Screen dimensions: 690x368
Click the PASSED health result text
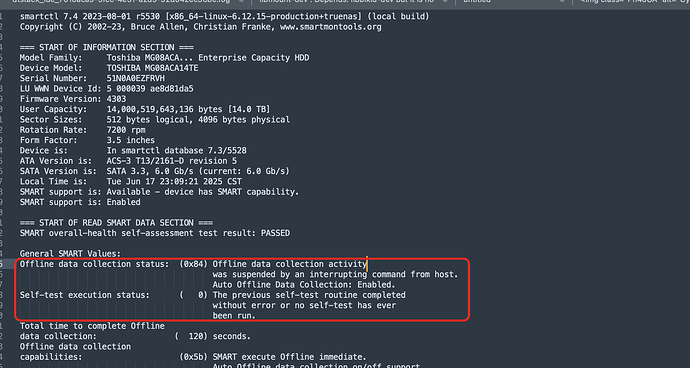click(275, 233)
